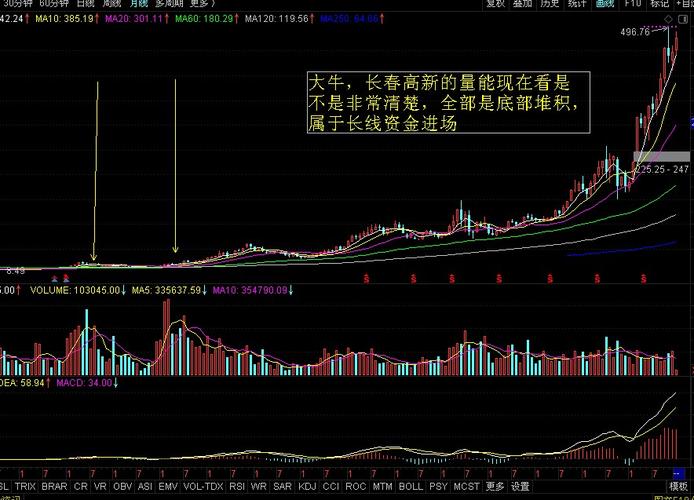
Task: Activate the 画线 drawing tool
Action: point(605,4)
